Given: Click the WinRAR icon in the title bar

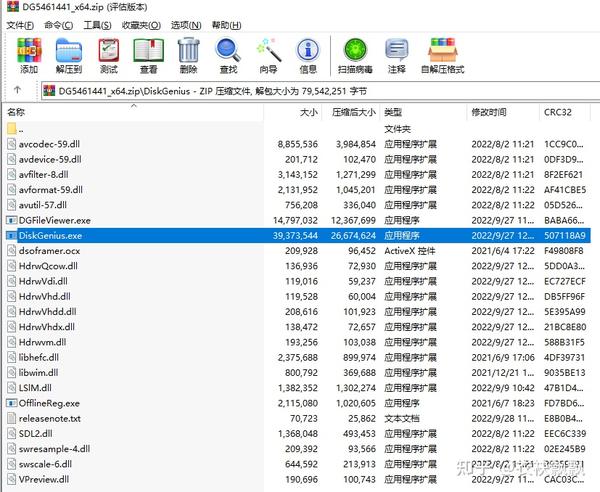Looking at the screenshot, I should click(13, 6).
